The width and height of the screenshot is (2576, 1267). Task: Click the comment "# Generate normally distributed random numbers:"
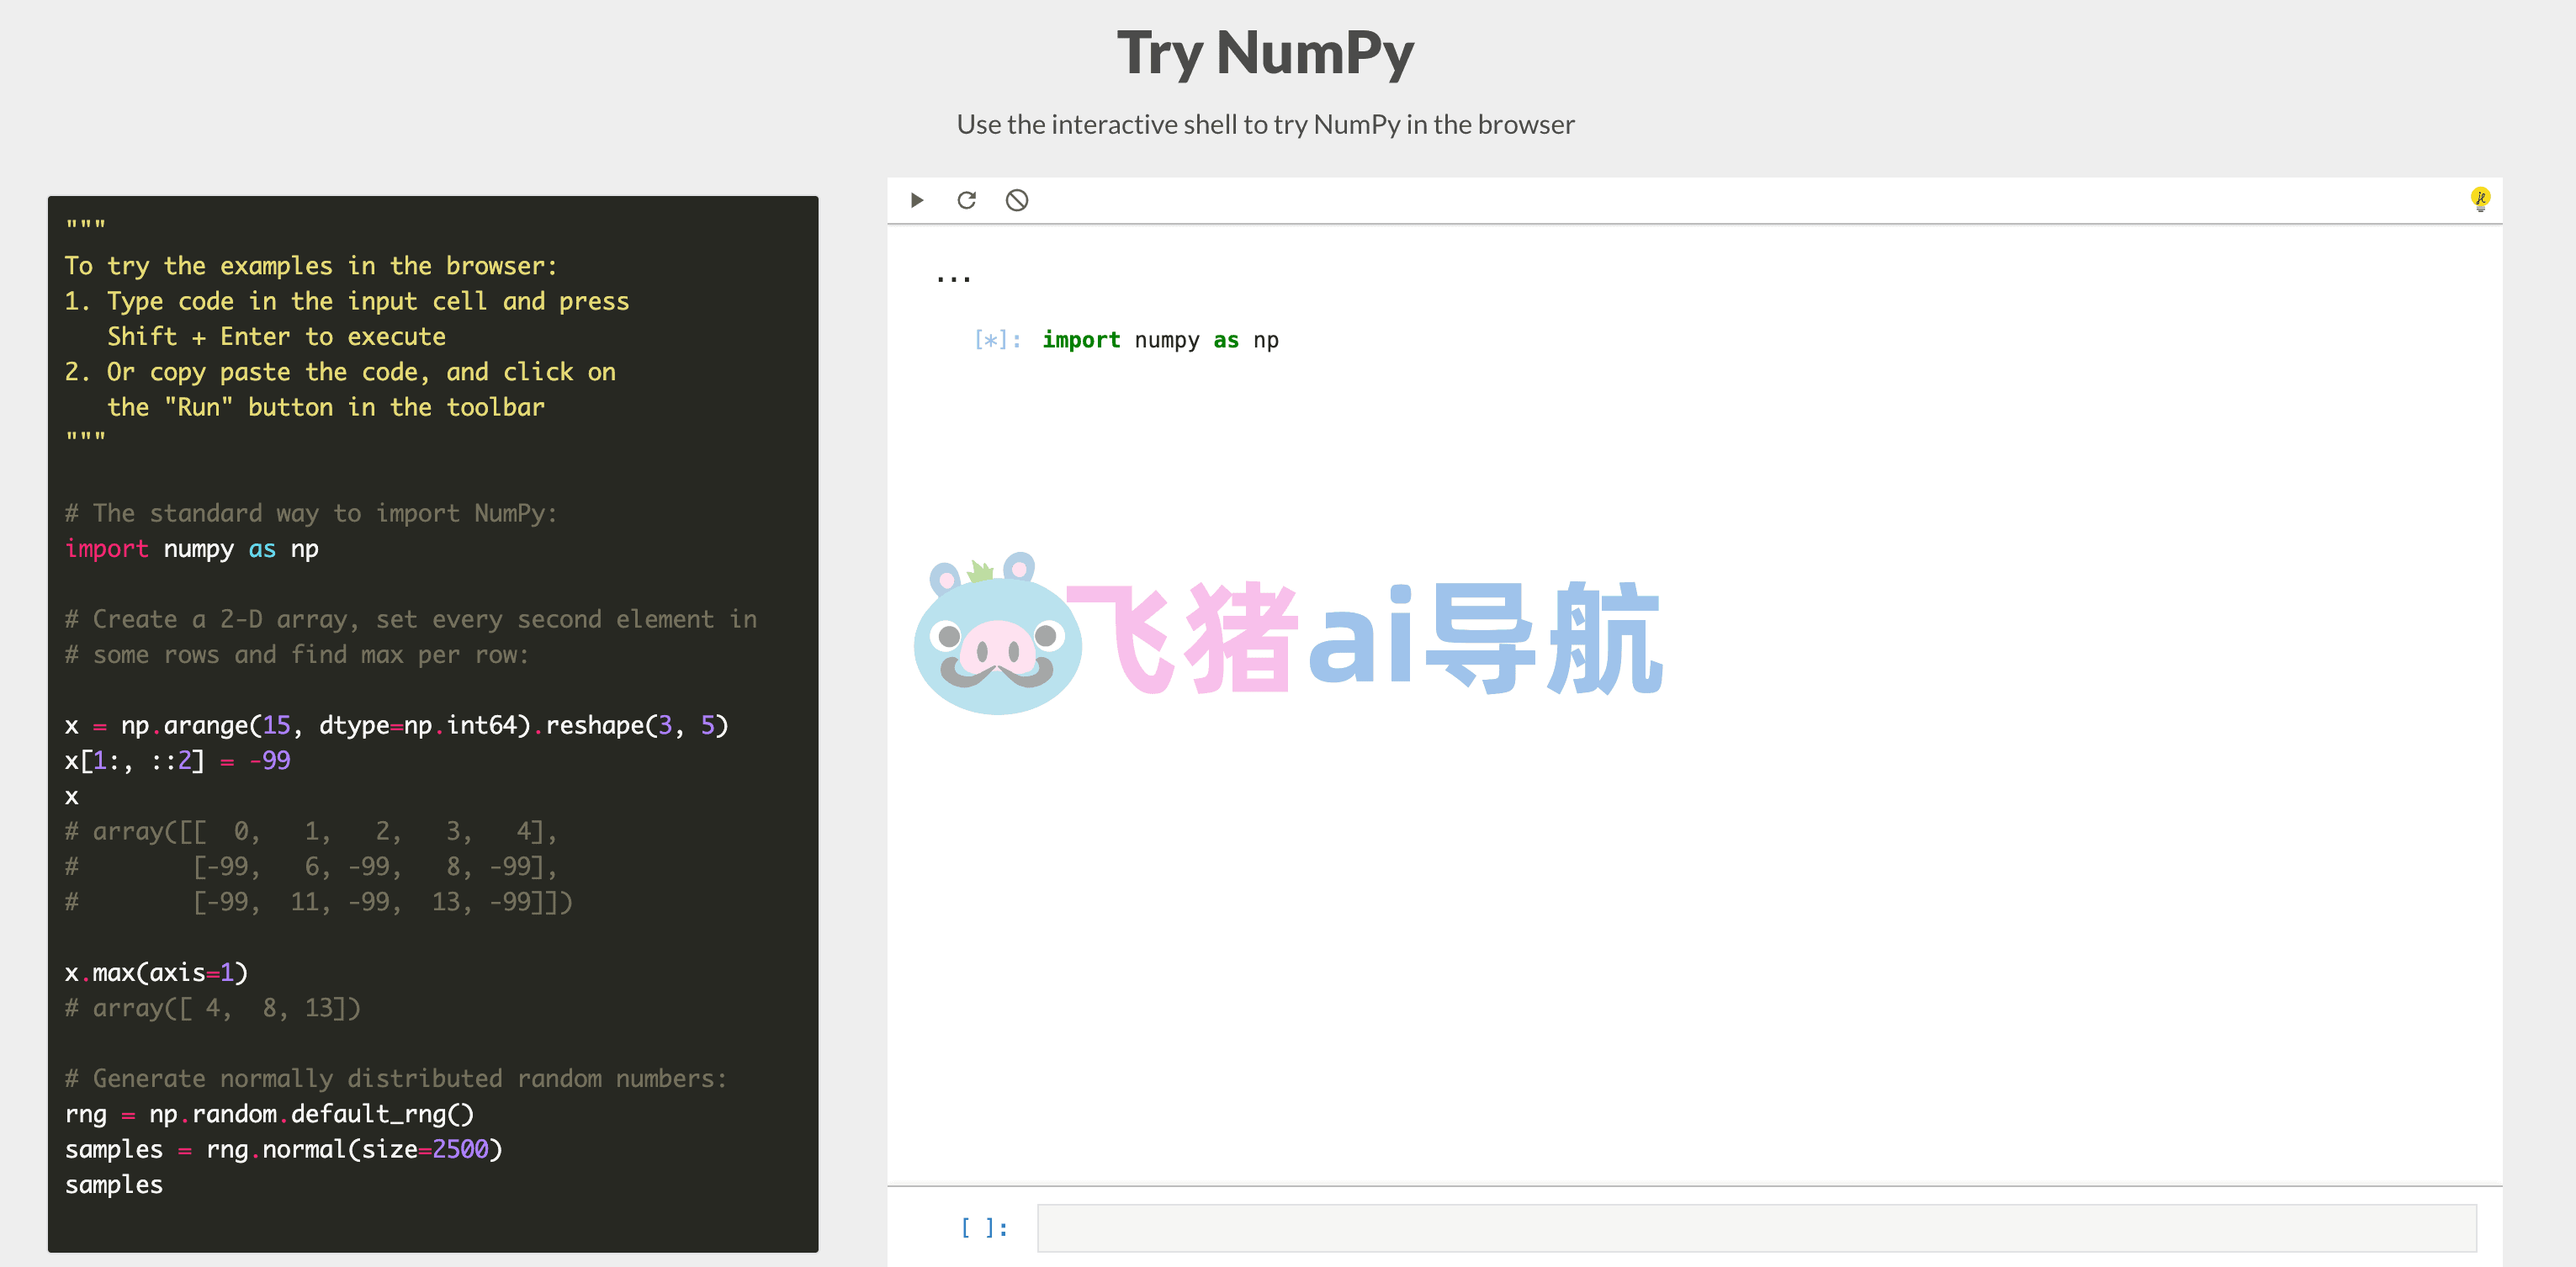(x=396, y=1078)
